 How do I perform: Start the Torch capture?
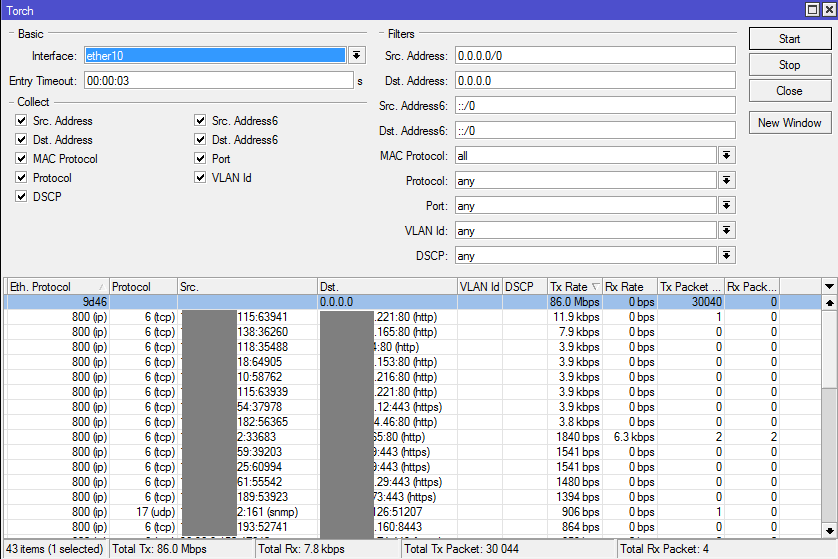(790, 39)
